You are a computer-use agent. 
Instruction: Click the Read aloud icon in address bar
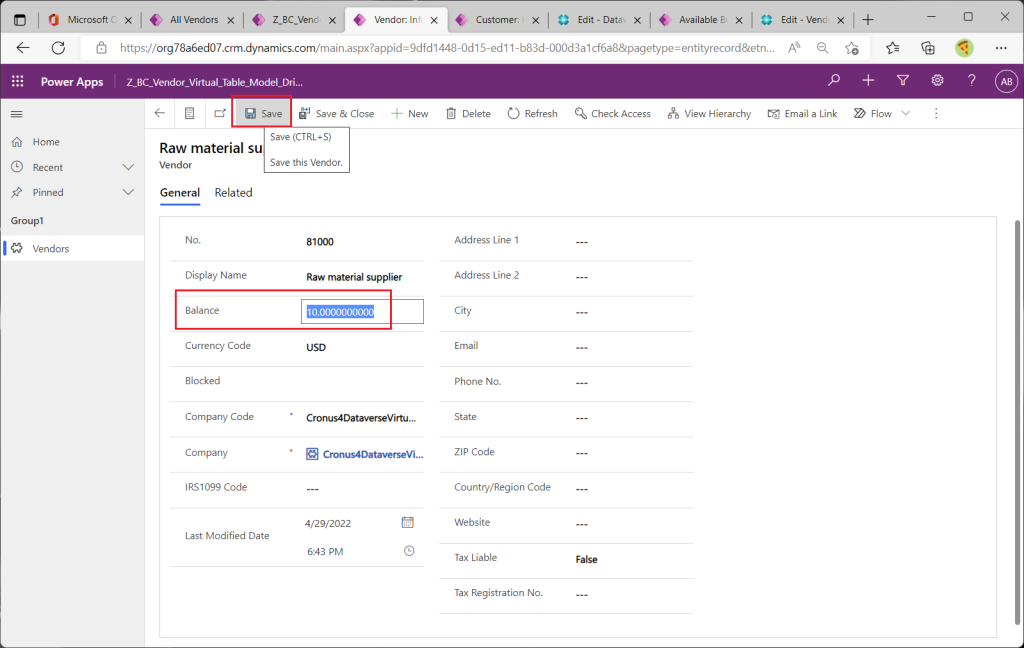click(x=794, y=48)
